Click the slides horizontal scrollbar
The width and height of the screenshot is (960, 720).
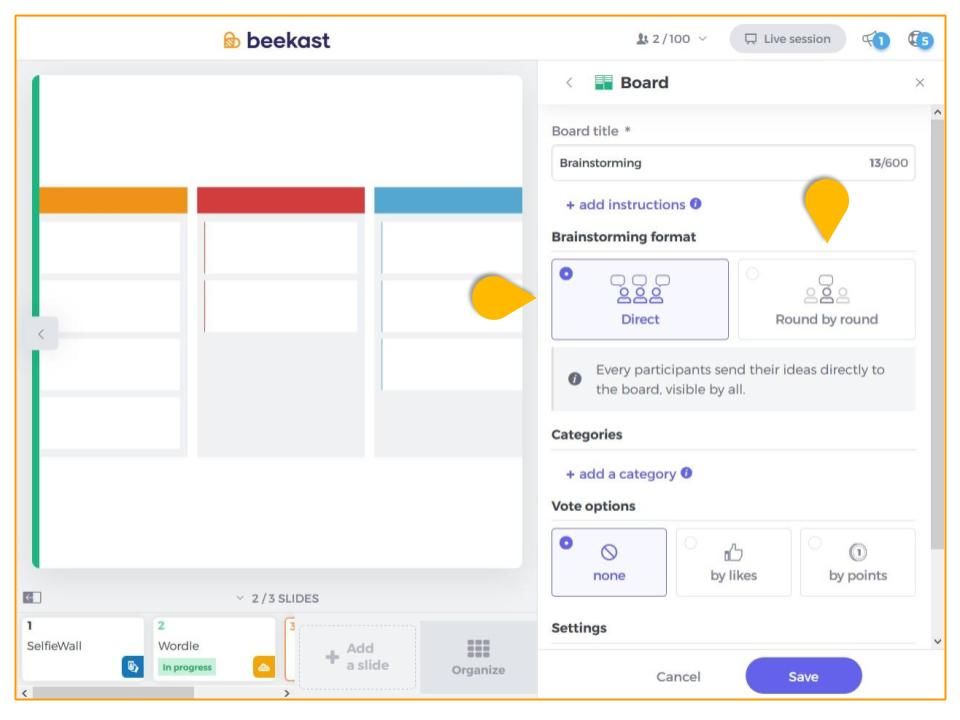[114, 692]
